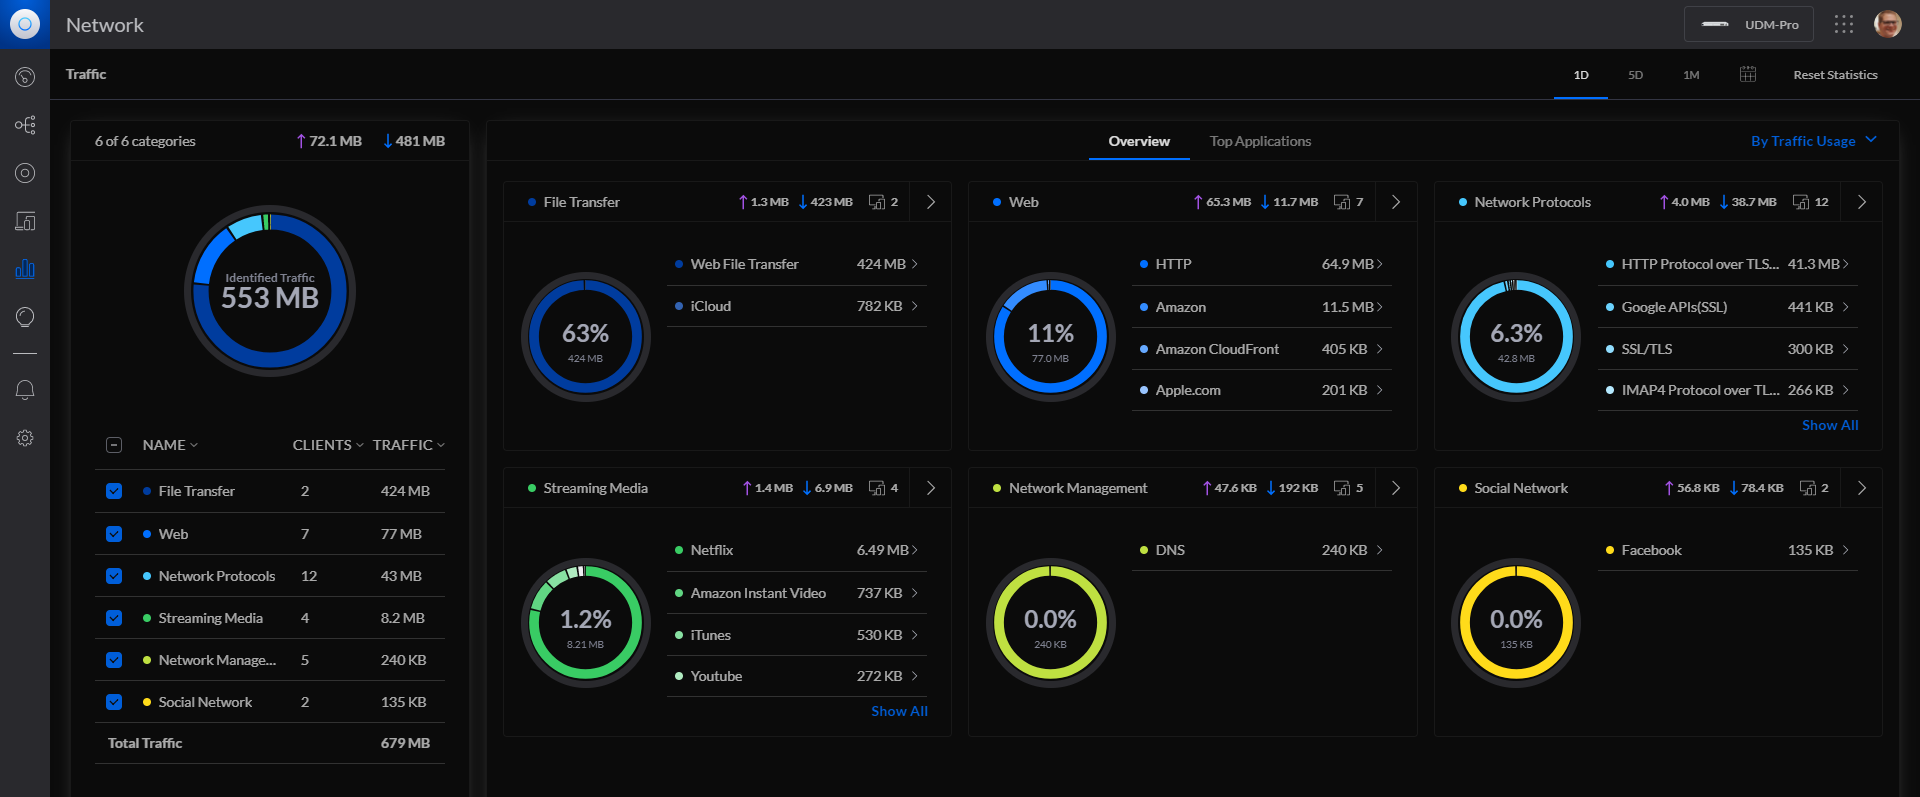The height and width of the screenshot is (797, 1920).
Task: Click the user profile avatar
Action: 1887,25
